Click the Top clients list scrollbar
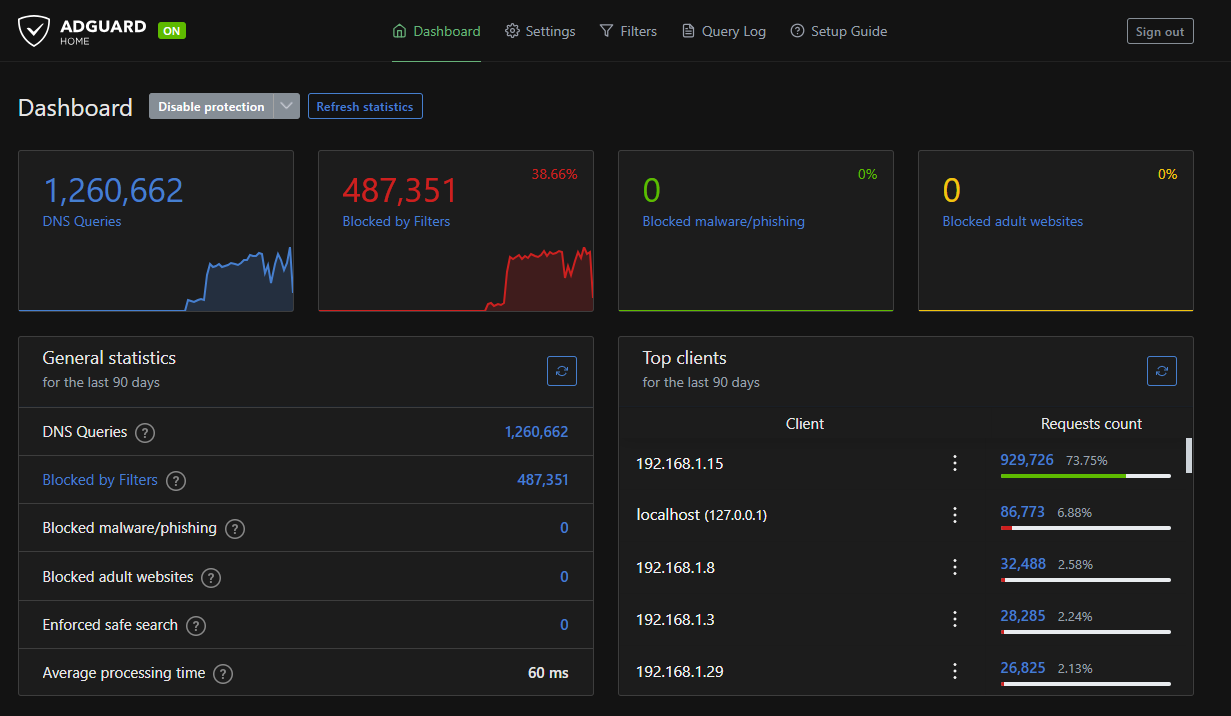1231x716 pixels. point(1188,455)
